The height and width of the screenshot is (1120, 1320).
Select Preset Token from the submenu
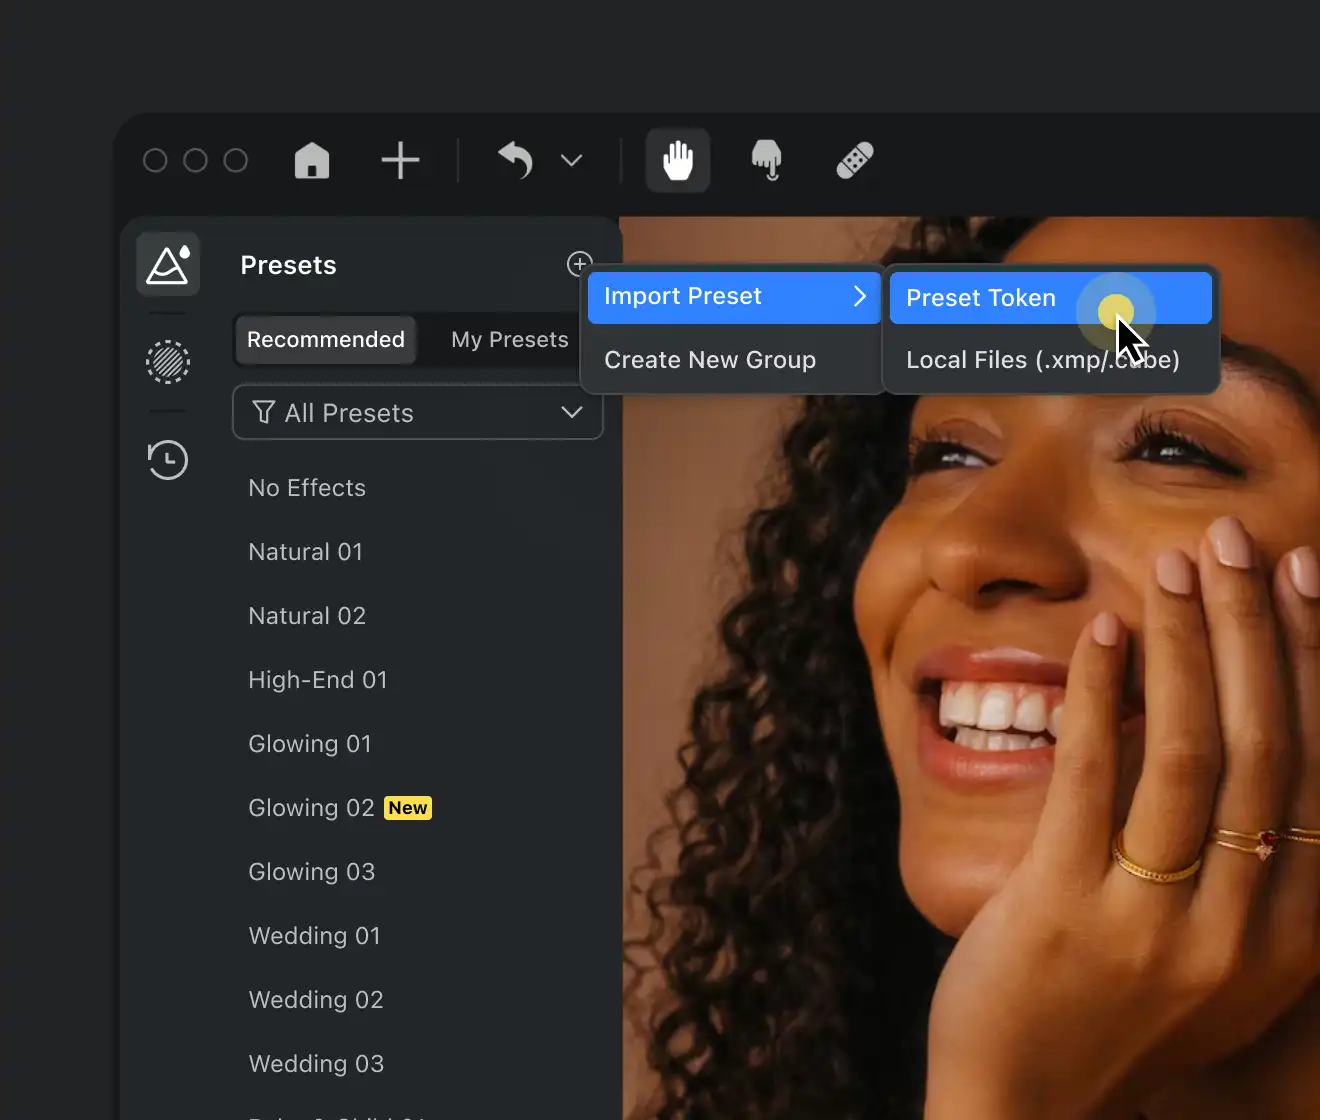[x=980, y=297]
